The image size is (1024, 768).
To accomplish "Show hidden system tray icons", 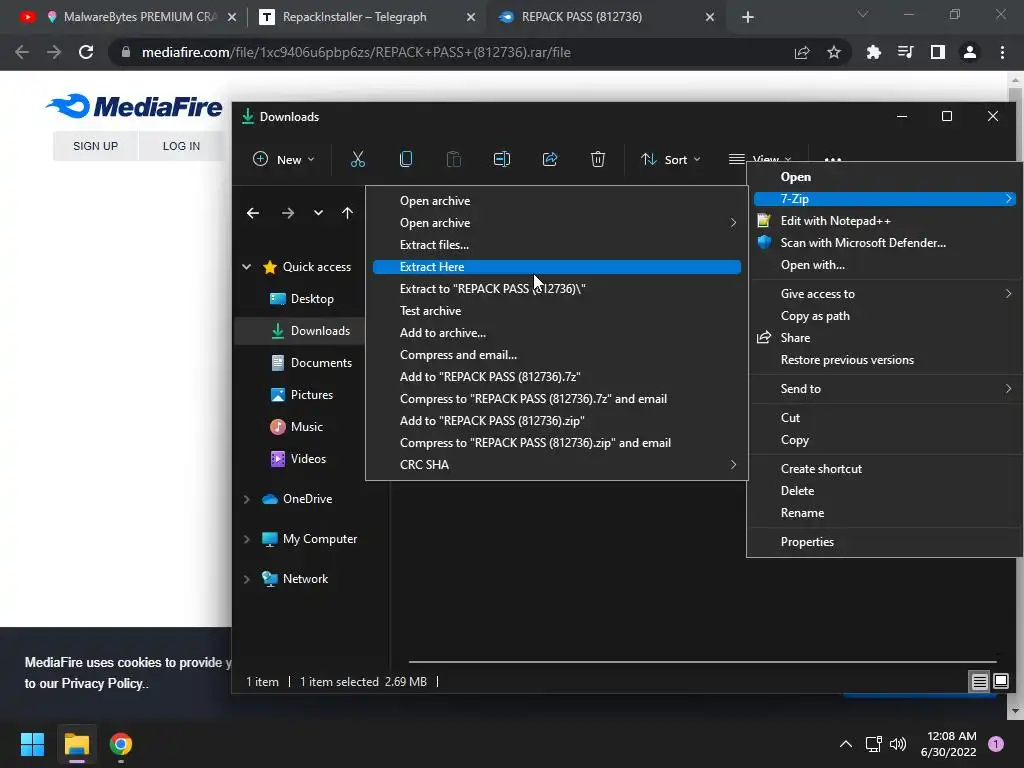I will point(846,744).
